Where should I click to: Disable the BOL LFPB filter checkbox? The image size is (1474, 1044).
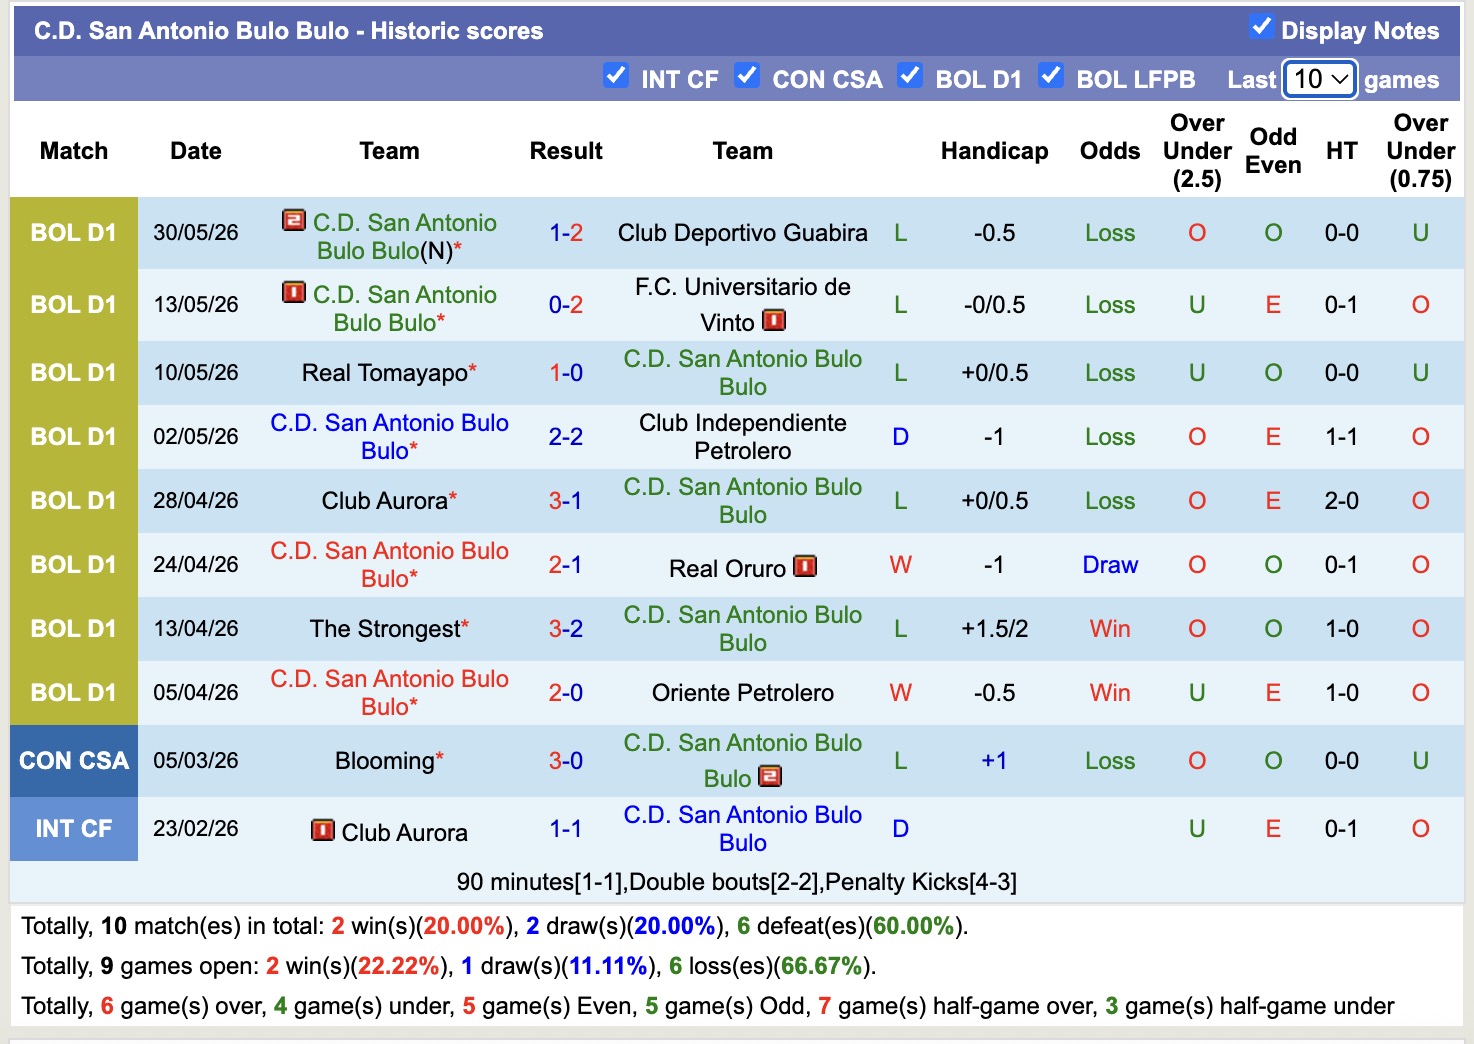coord(1051,76)
